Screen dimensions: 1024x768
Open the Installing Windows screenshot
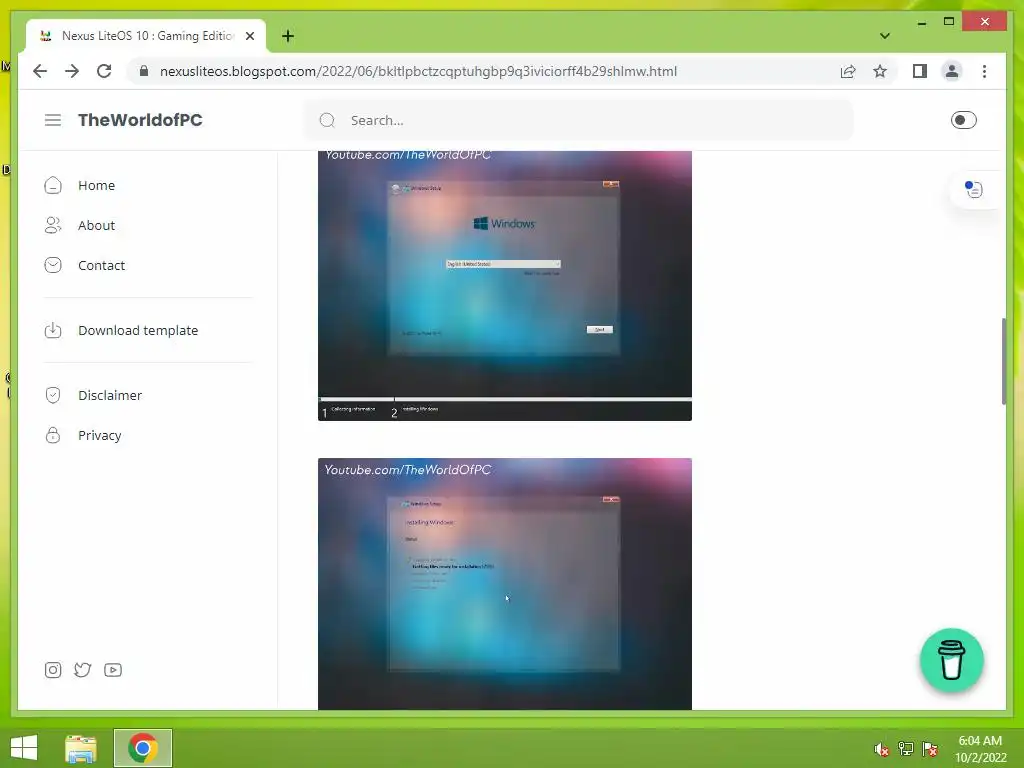pos(505,584)
